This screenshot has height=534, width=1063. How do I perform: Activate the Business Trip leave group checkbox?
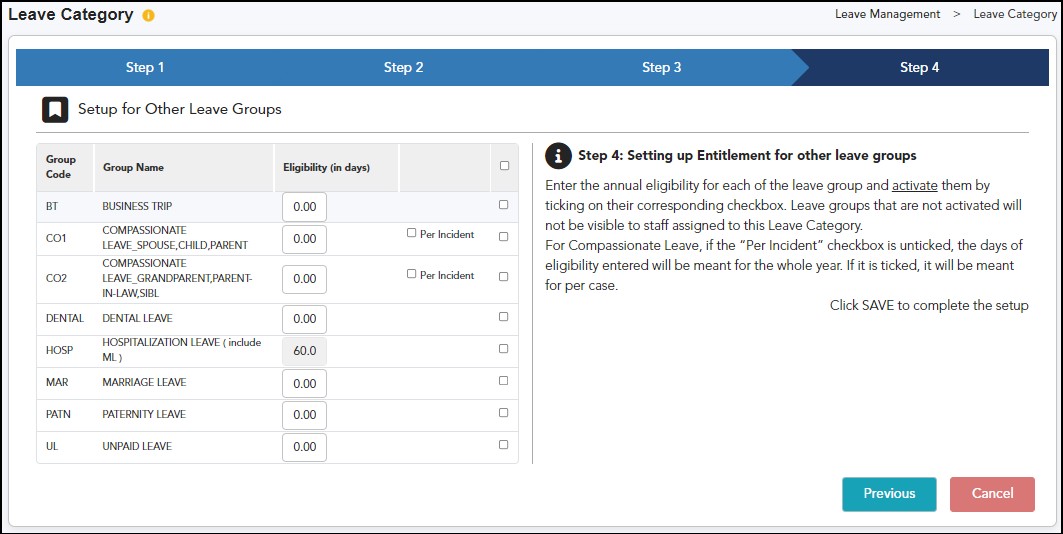point(504,205)
